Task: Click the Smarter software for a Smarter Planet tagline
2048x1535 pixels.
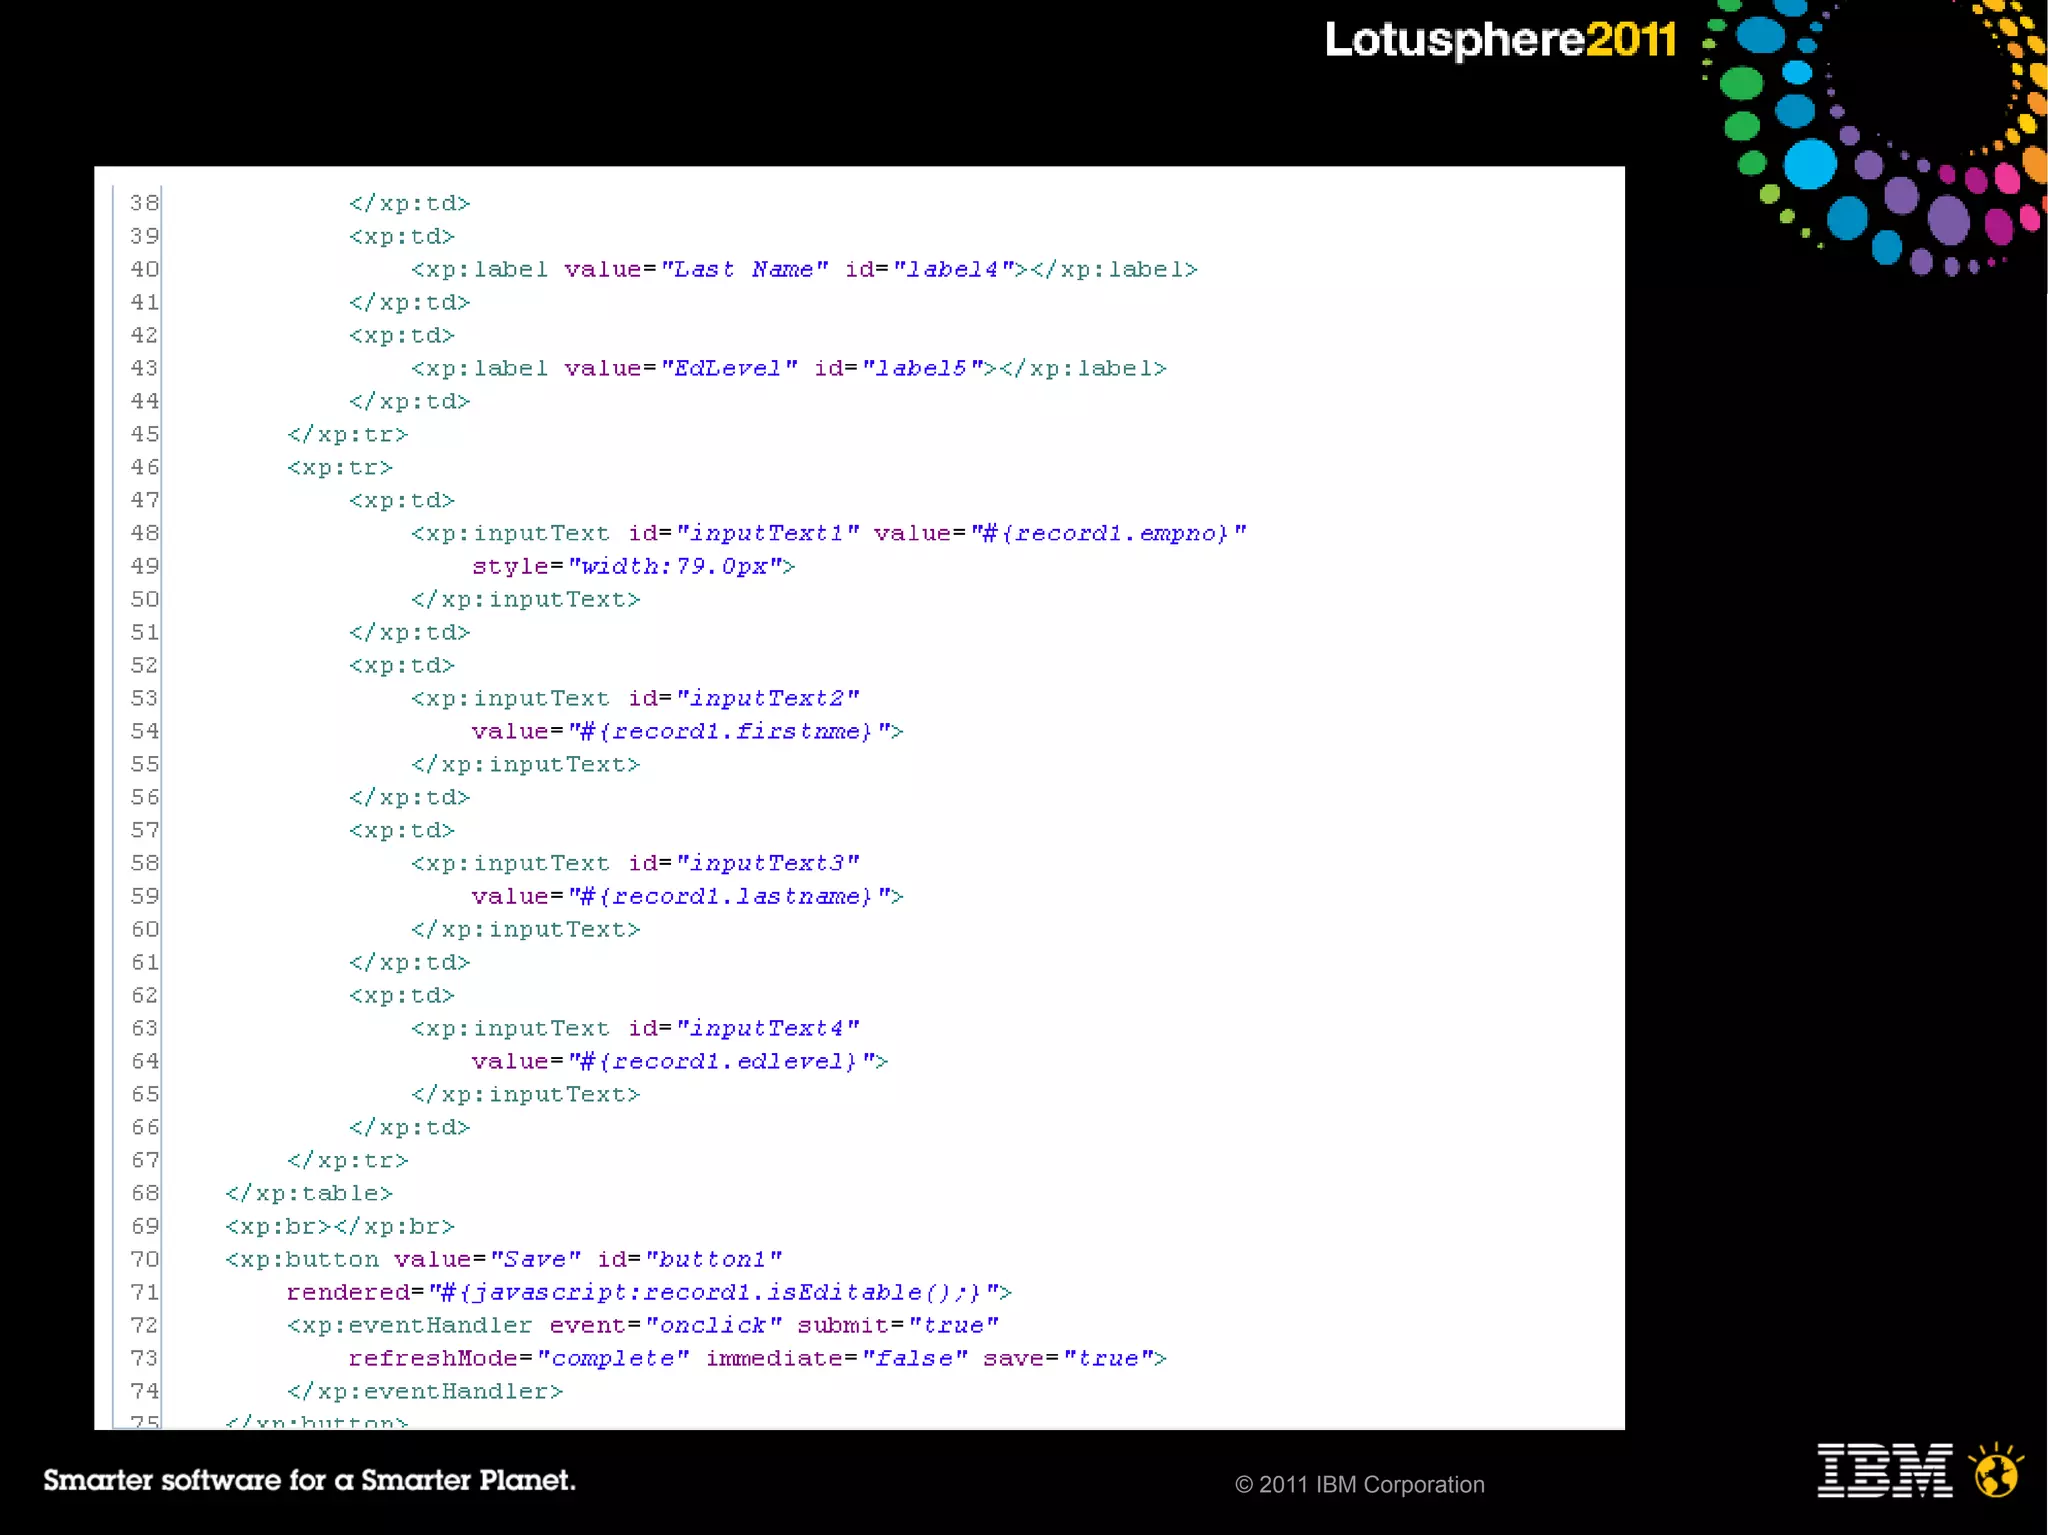Action: coord(309,1480)
